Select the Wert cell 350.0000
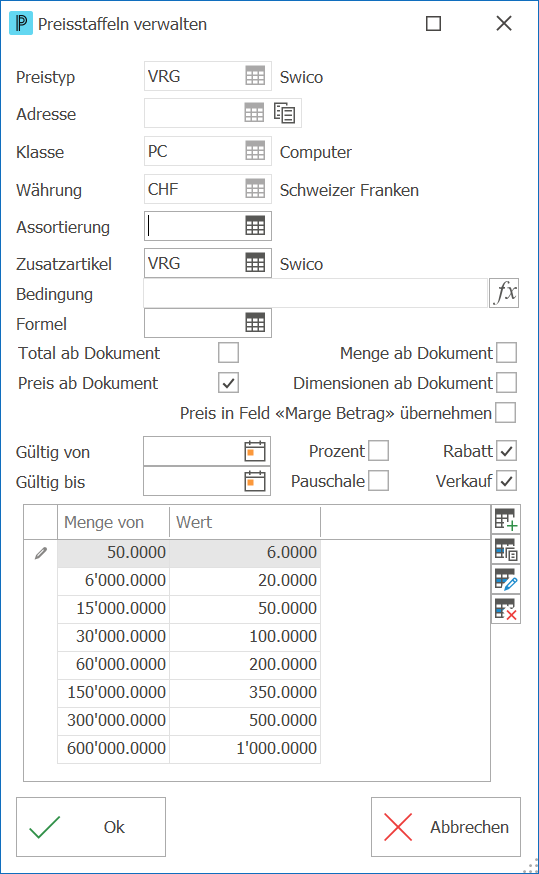This screenshot has width=539, height=874. [x=245, y=693]
